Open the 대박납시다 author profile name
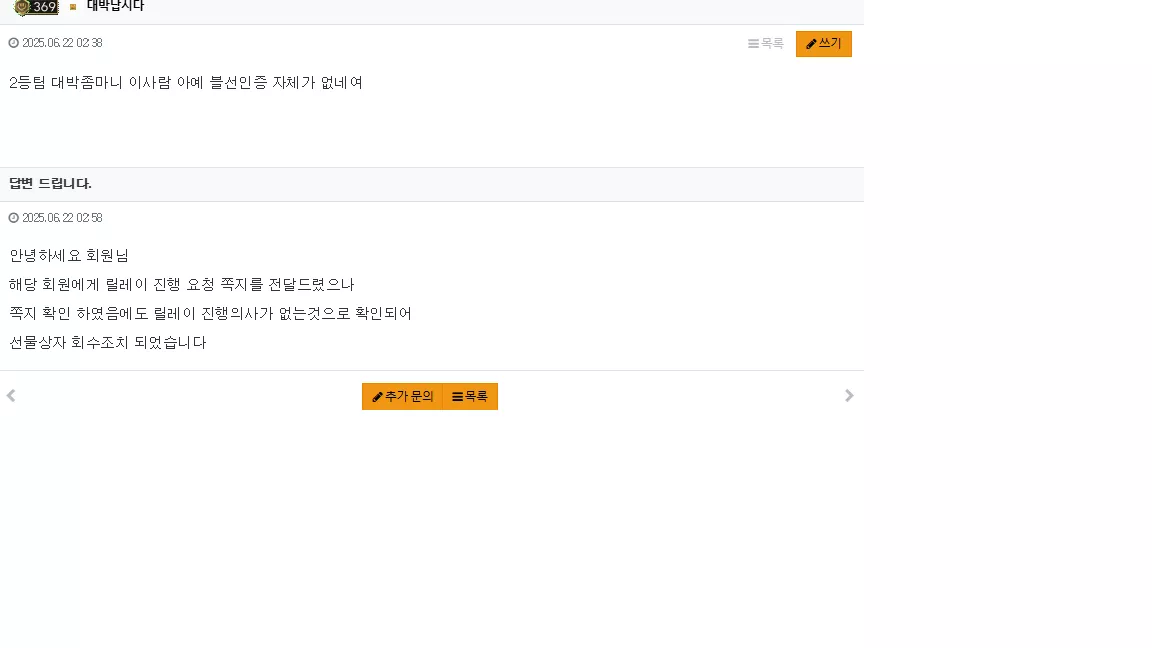Screen dimensions: 1152x648 coord(115,7)
